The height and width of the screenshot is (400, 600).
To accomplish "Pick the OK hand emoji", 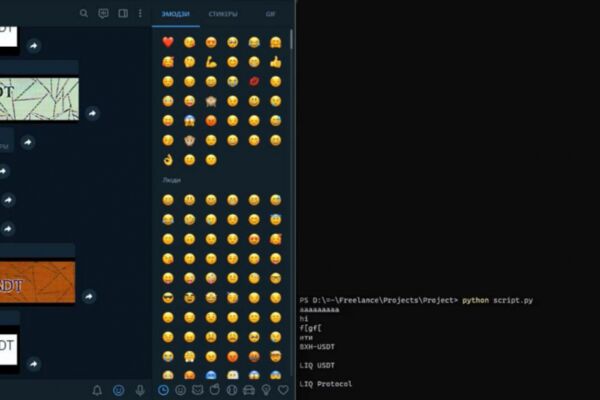I will 168,160.
